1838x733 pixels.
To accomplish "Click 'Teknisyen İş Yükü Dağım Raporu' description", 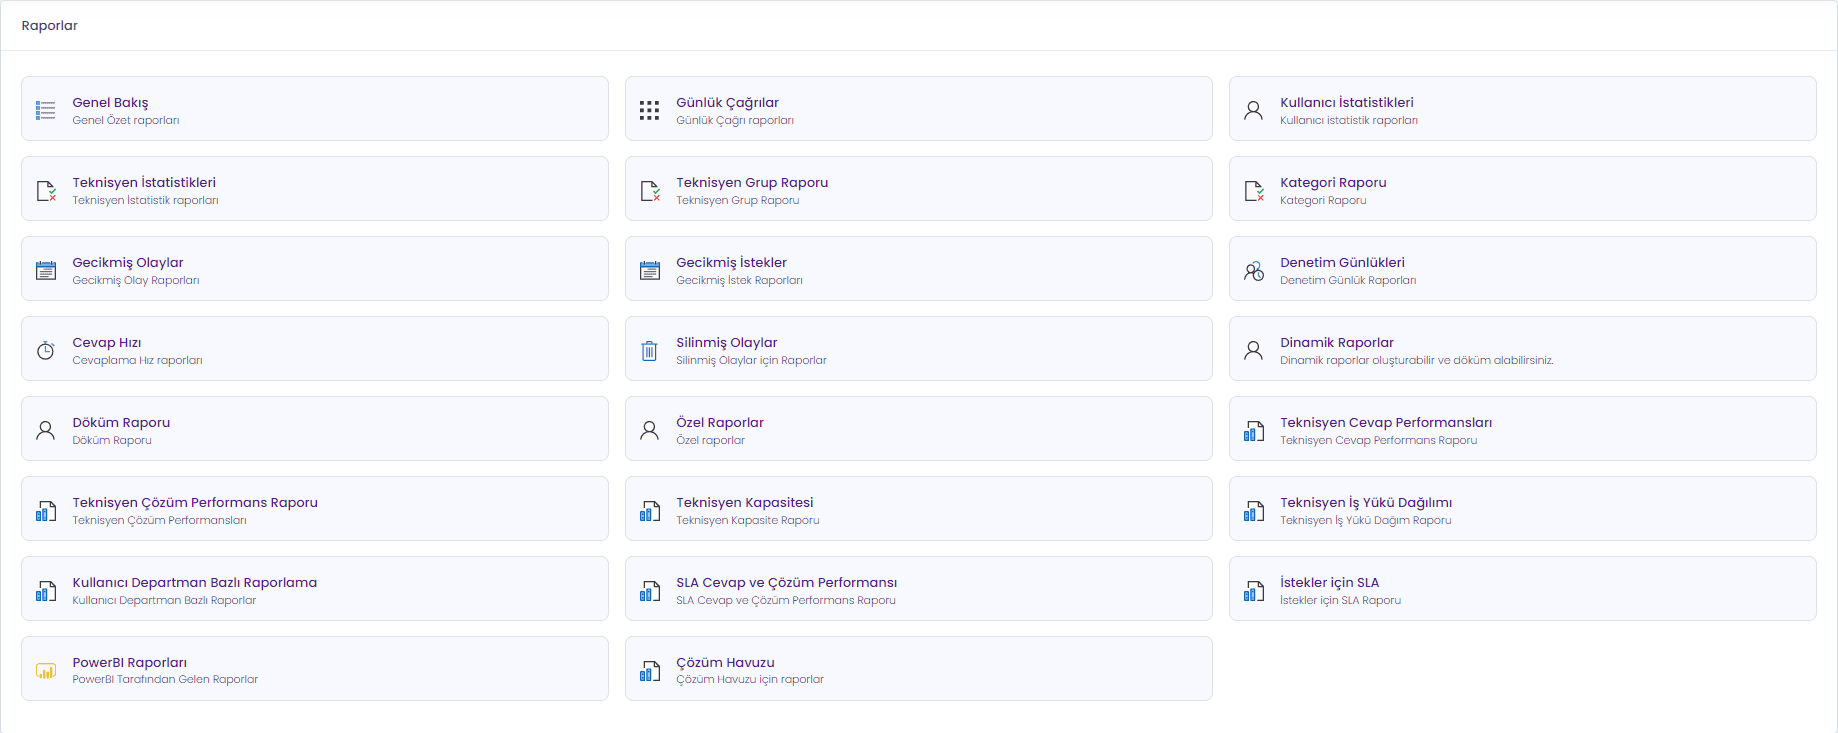I will coord(1366,520).
